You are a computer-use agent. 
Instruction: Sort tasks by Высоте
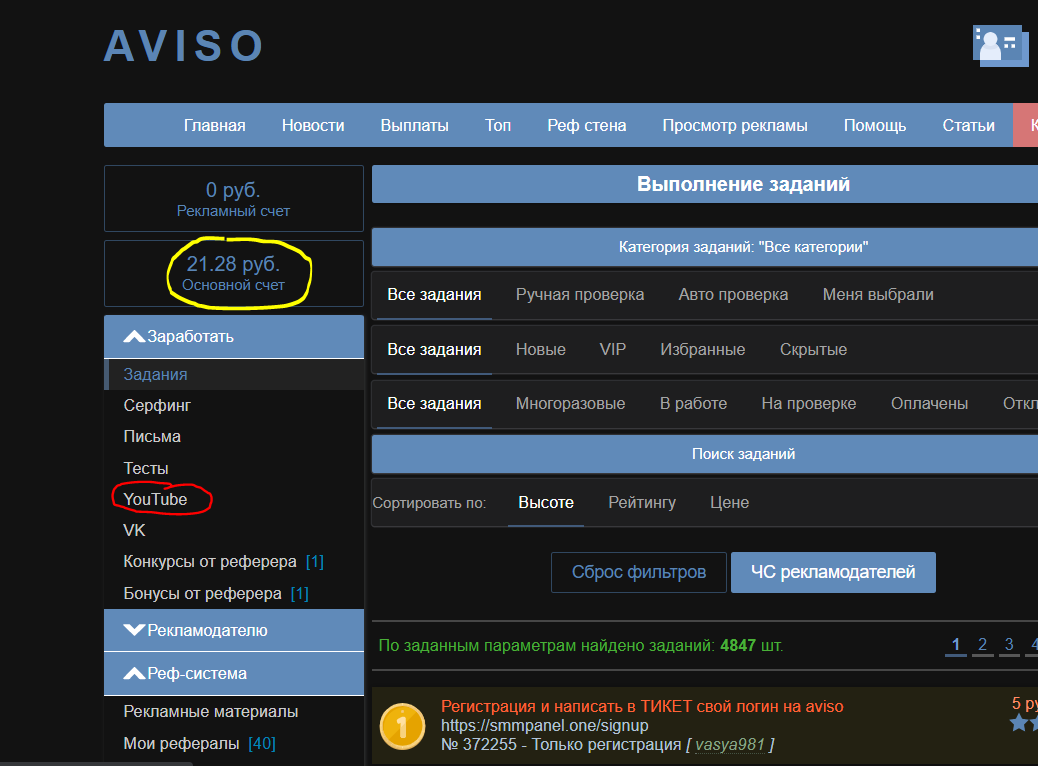pos(545,503)
